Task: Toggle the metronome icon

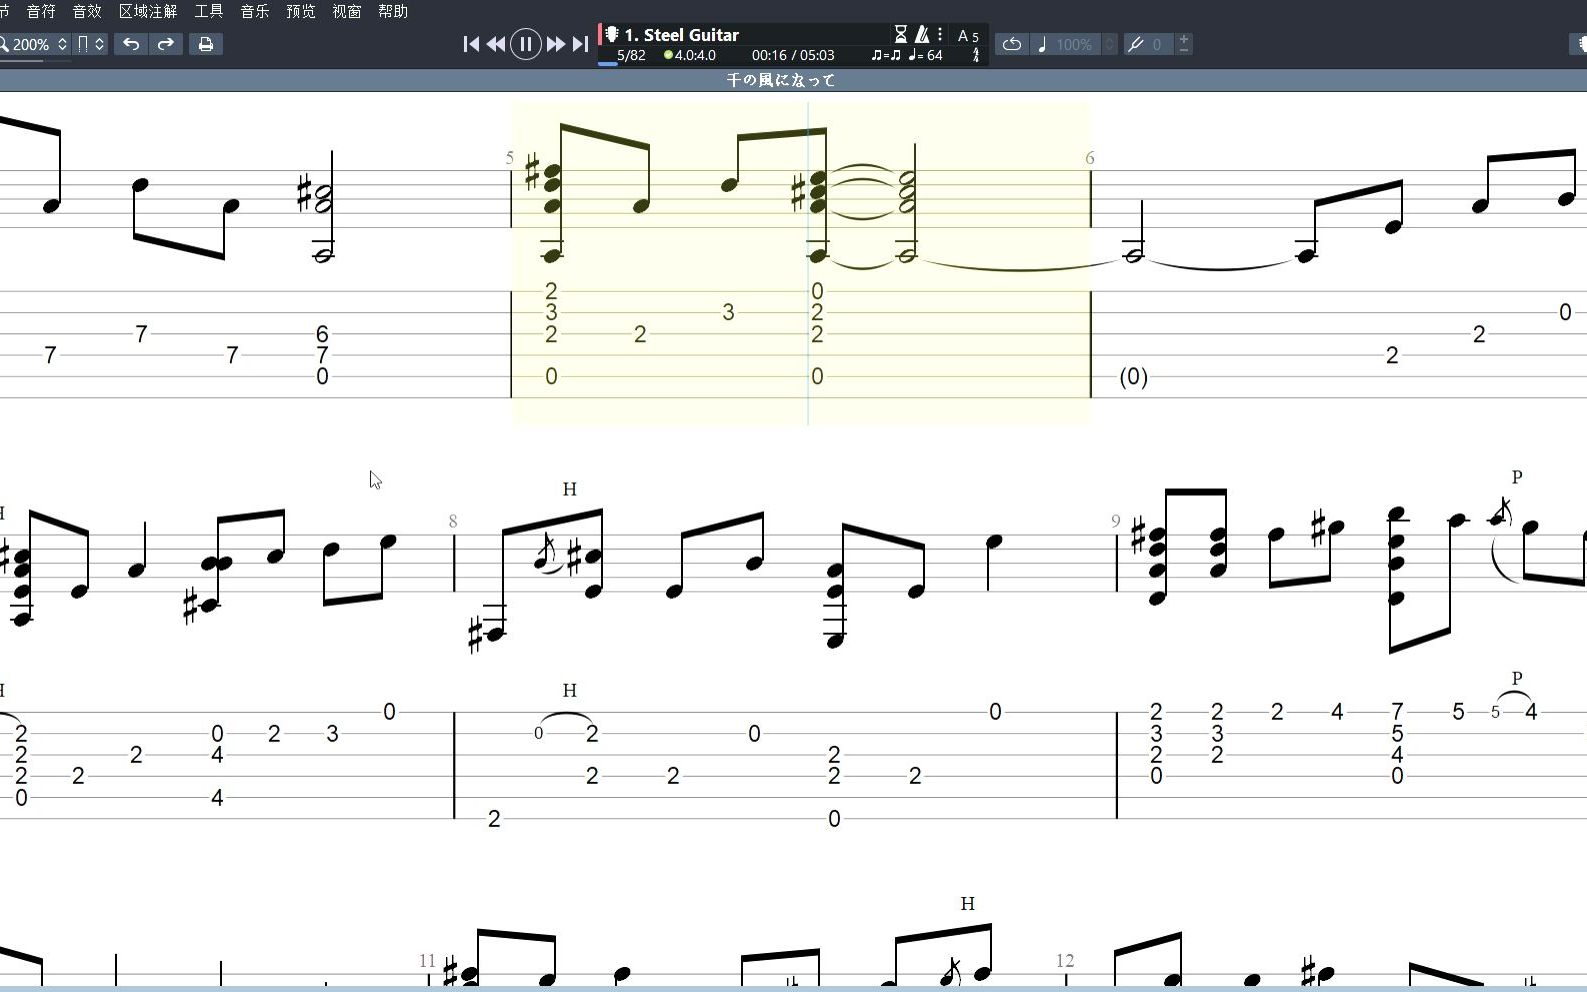Action: pyautogui.click(x=922, y=34)
